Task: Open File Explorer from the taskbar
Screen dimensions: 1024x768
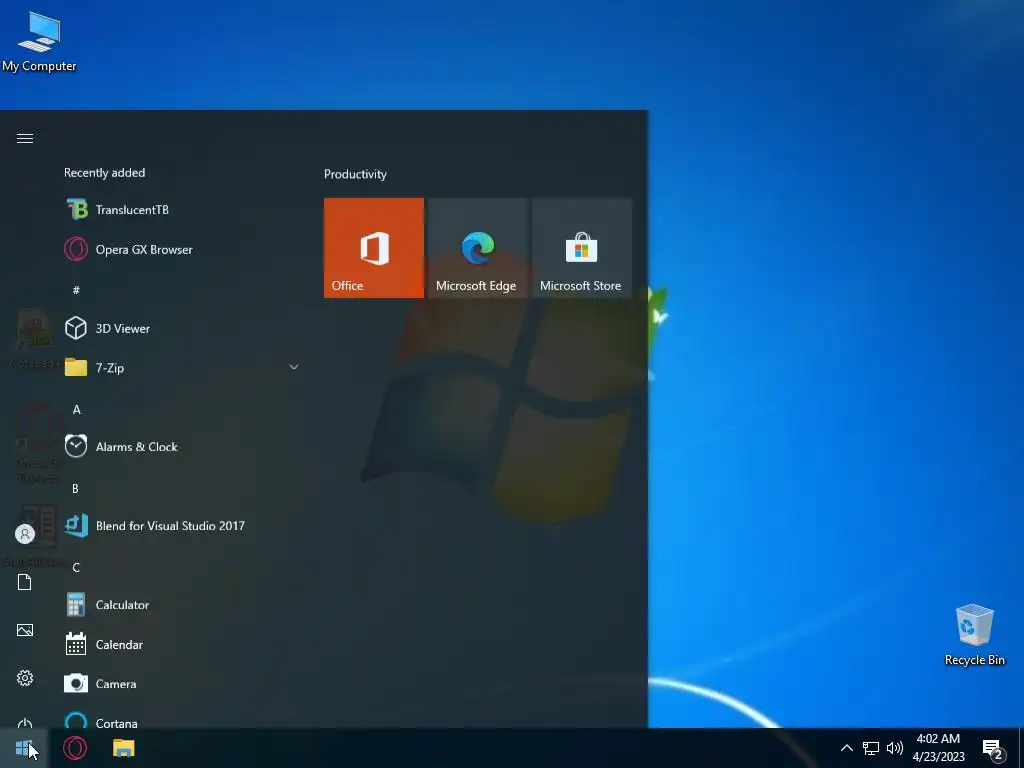Action: [x=123, y=748]
